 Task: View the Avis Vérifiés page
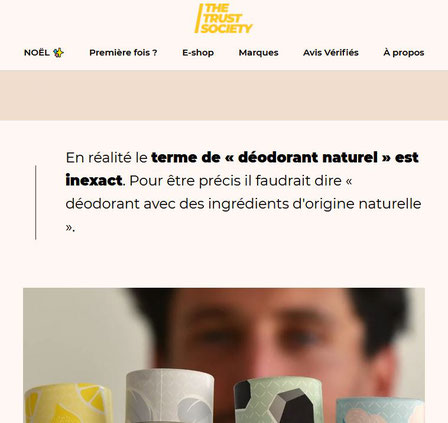(331, 53)
